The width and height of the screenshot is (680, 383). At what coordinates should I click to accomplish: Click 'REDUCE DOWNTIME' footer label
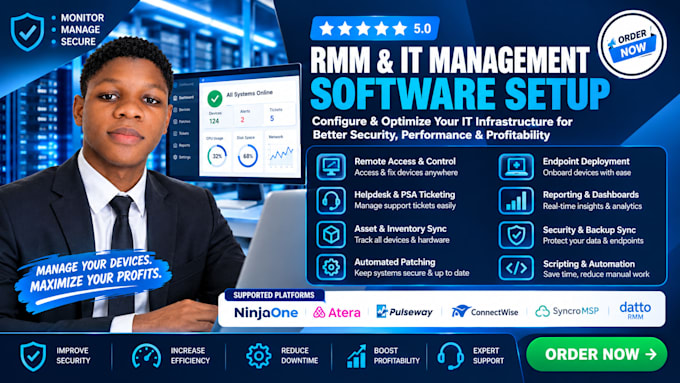coord(299,356)
